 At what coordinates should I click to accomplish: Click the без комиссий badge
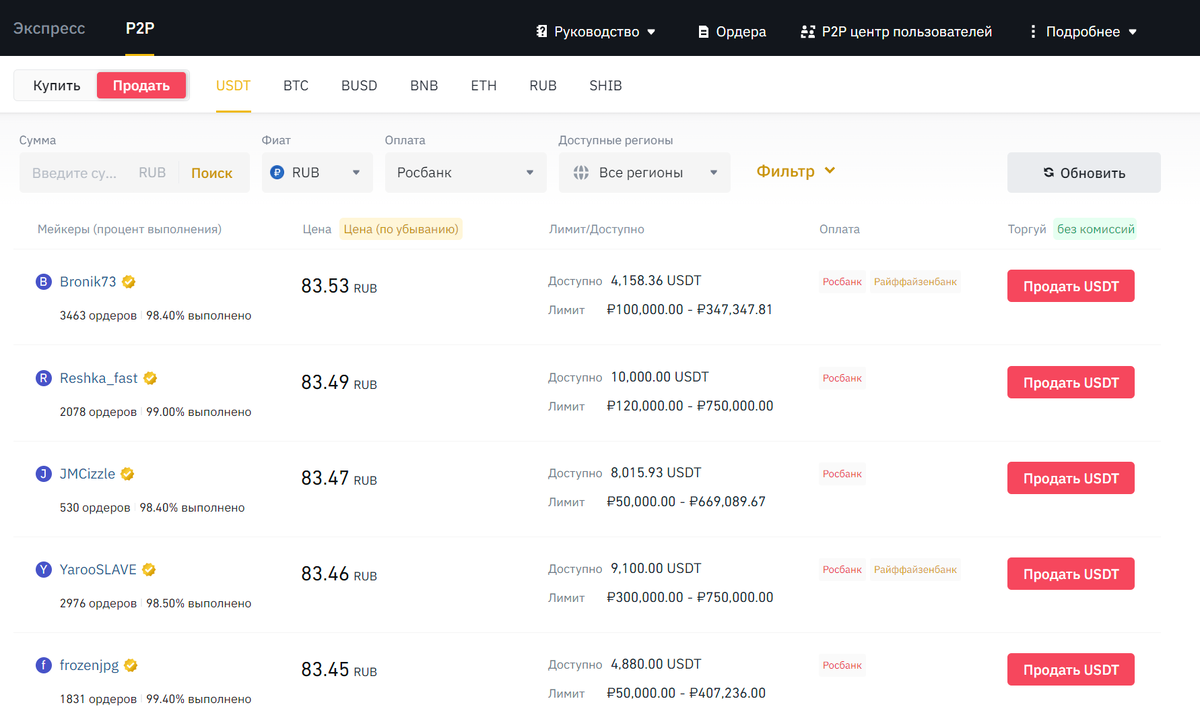(x=1096, y=229)
